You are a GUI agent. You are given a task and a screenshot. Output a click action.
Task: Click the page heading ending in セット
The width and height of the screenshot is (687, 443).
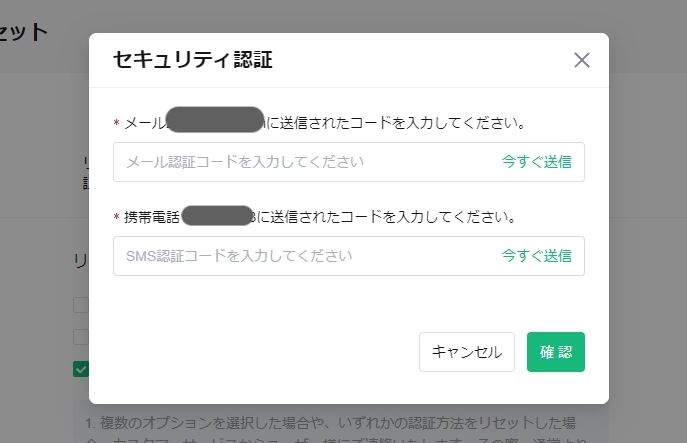pyautogui.click(x=24, y=32)
